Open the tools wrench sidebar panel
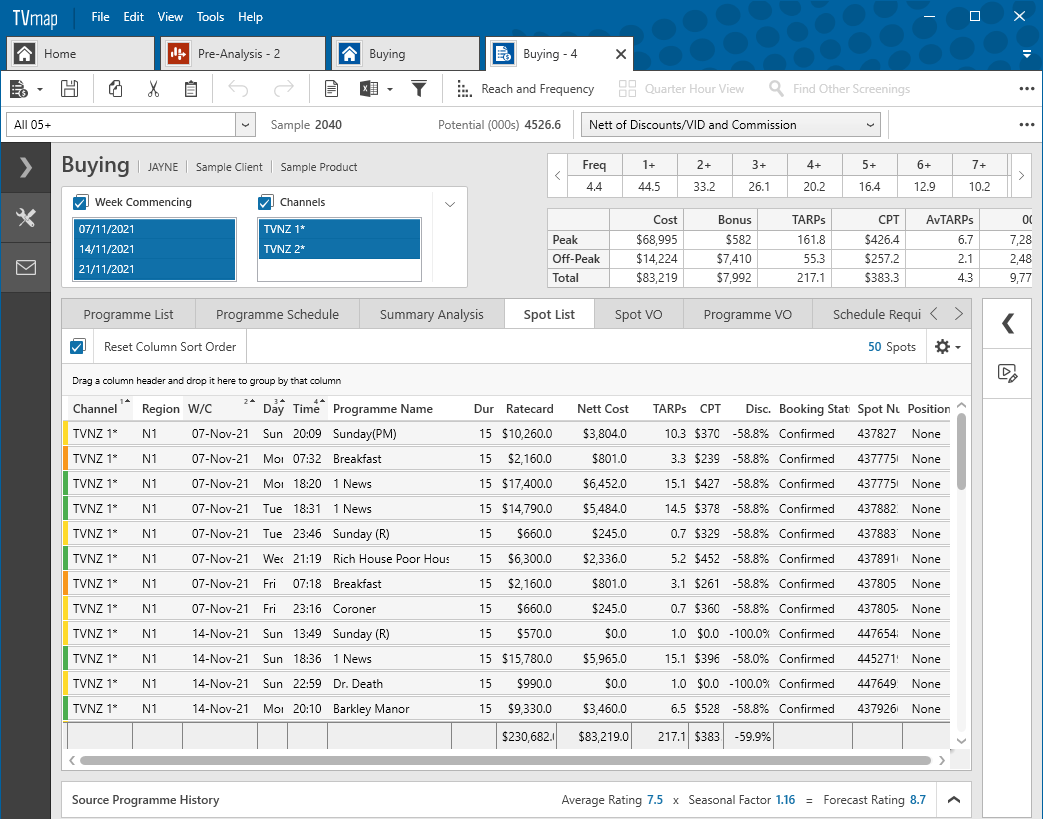Image resolution: width=1043 pixels, height=819 pixels. 25,218
